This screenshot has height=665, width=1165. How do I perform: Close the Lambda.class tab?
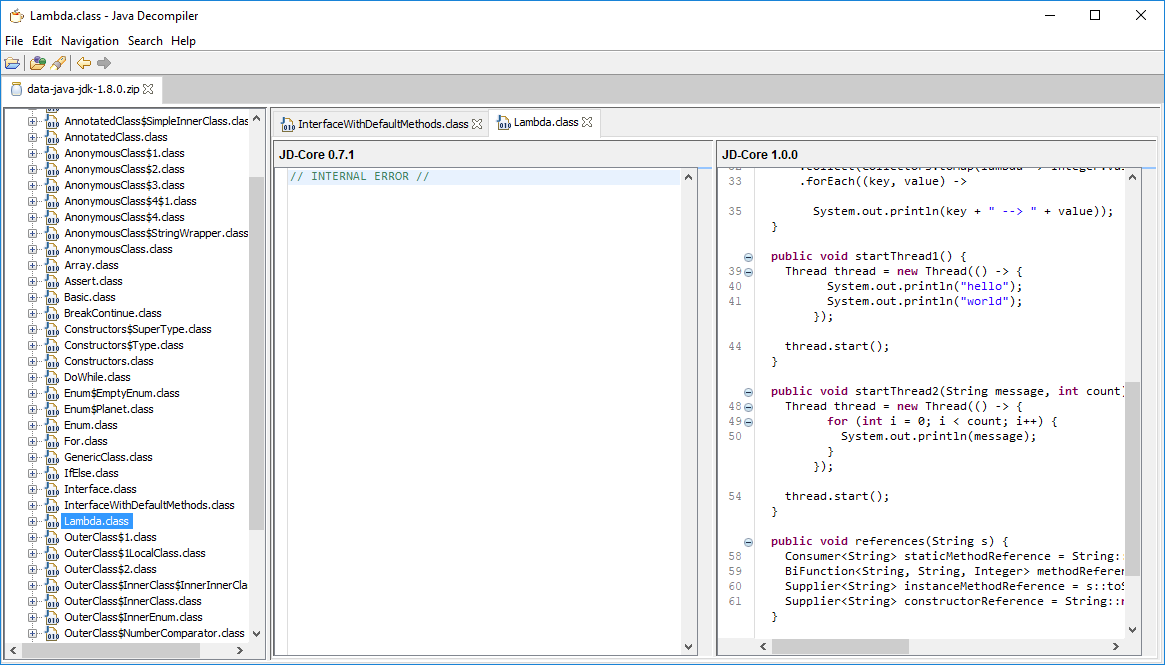pyautogui.click(x=587, y=122)
